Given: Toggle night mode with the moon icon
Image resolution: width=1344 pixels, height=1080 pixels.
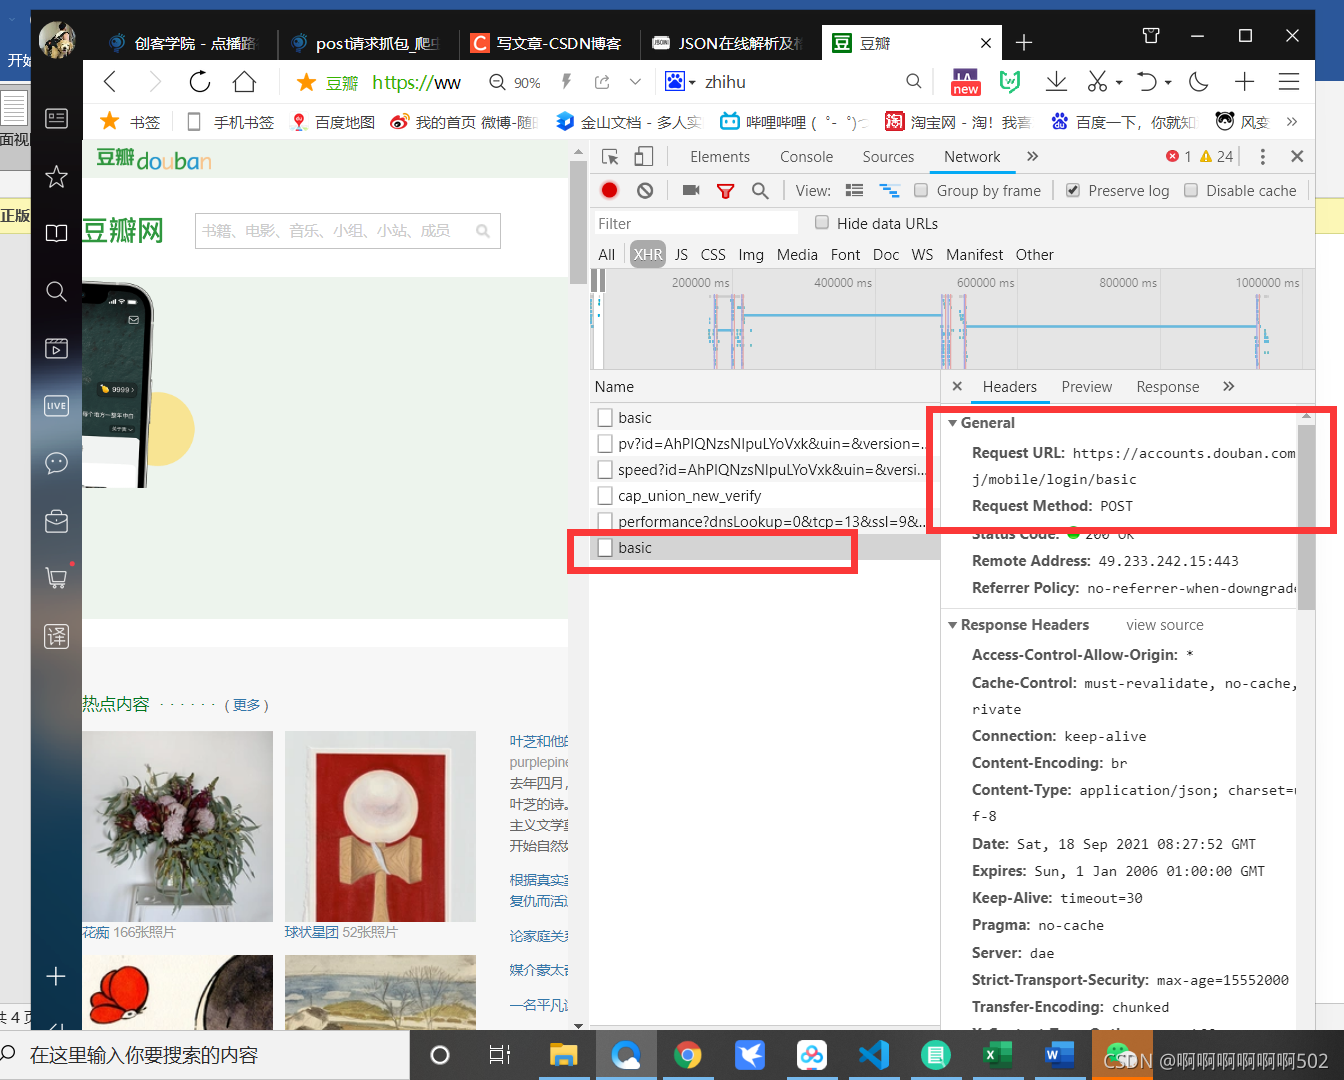Looking at the screenshot, I should click(x=1199, y=82).
